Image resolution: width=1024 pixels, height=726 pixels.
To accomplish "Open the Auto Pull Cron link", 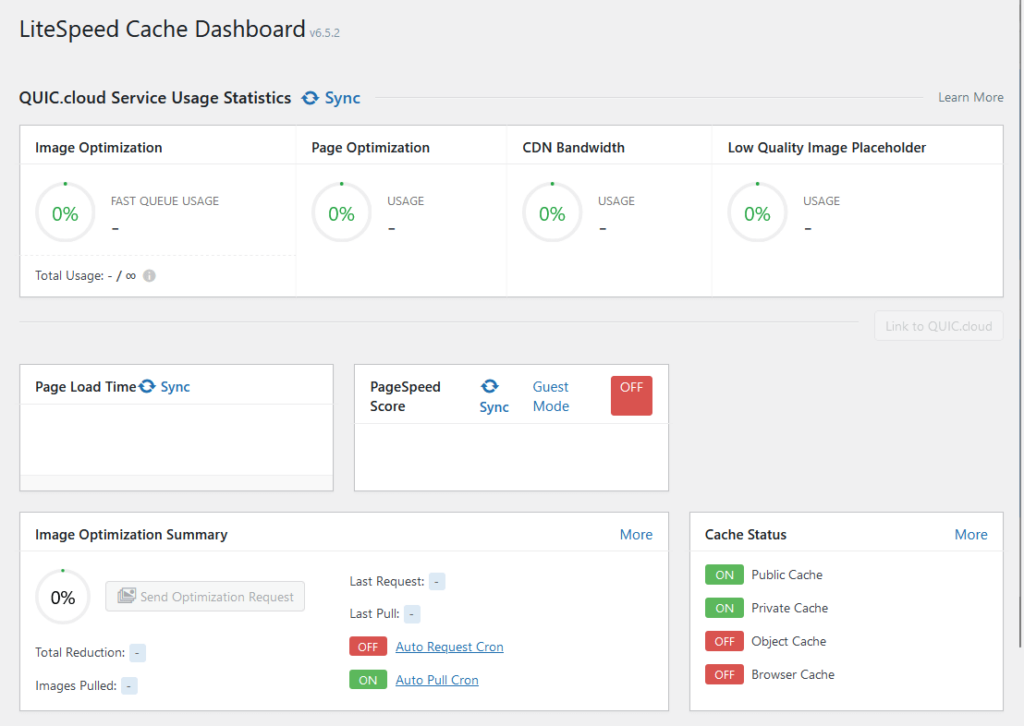I will pos(437,680).
